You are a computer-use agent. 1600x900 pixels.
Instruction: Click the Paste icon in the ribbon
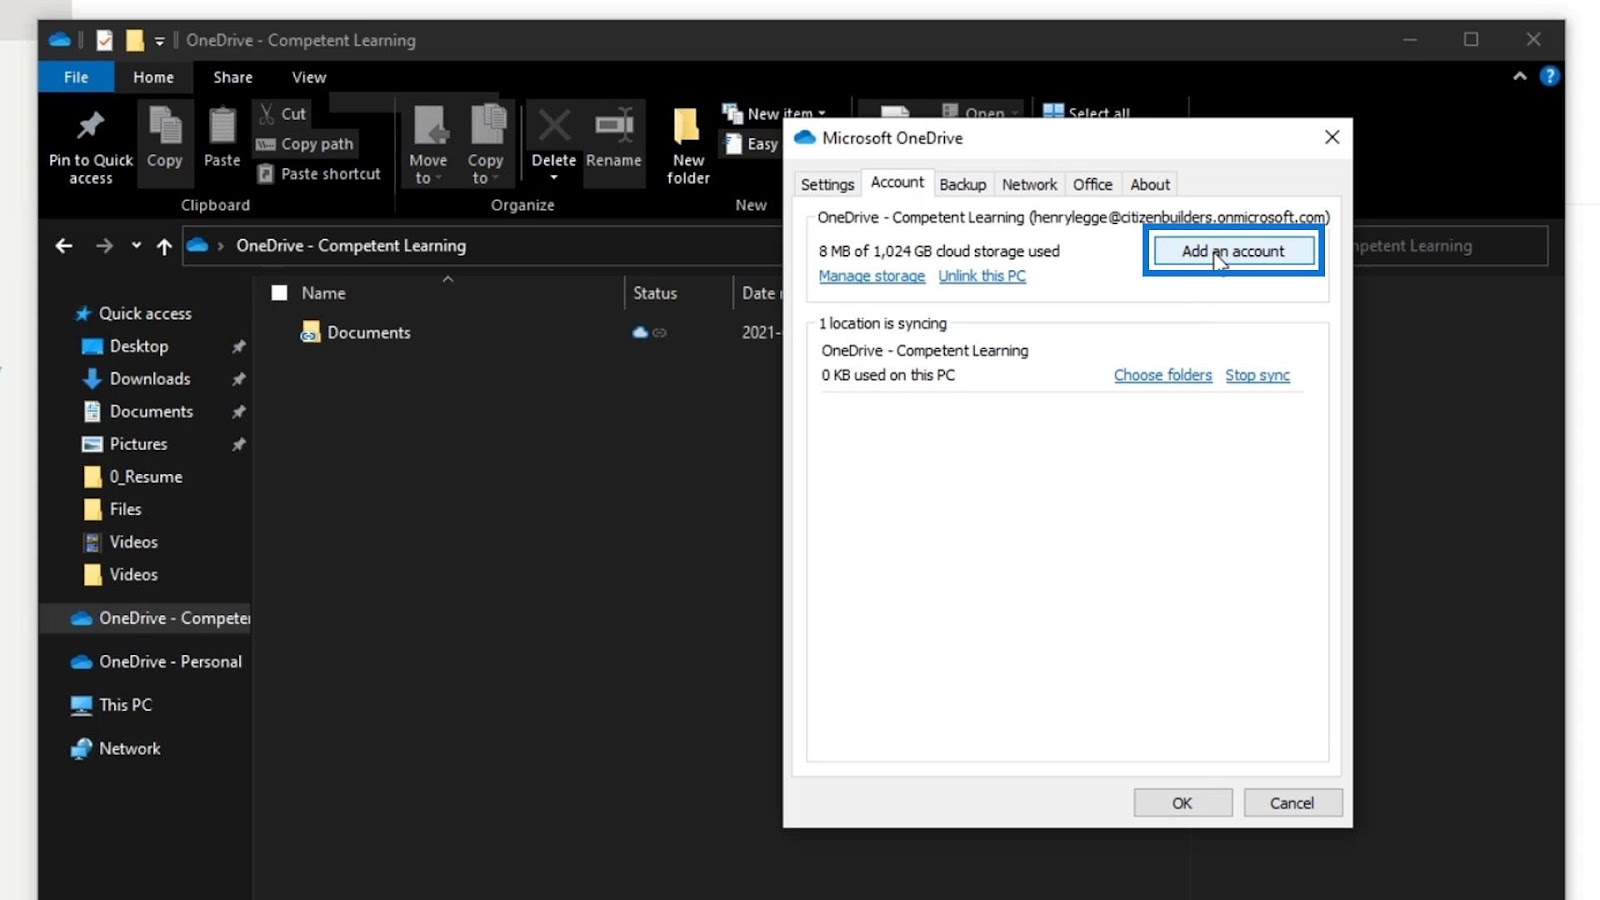[x=222, y=127]
